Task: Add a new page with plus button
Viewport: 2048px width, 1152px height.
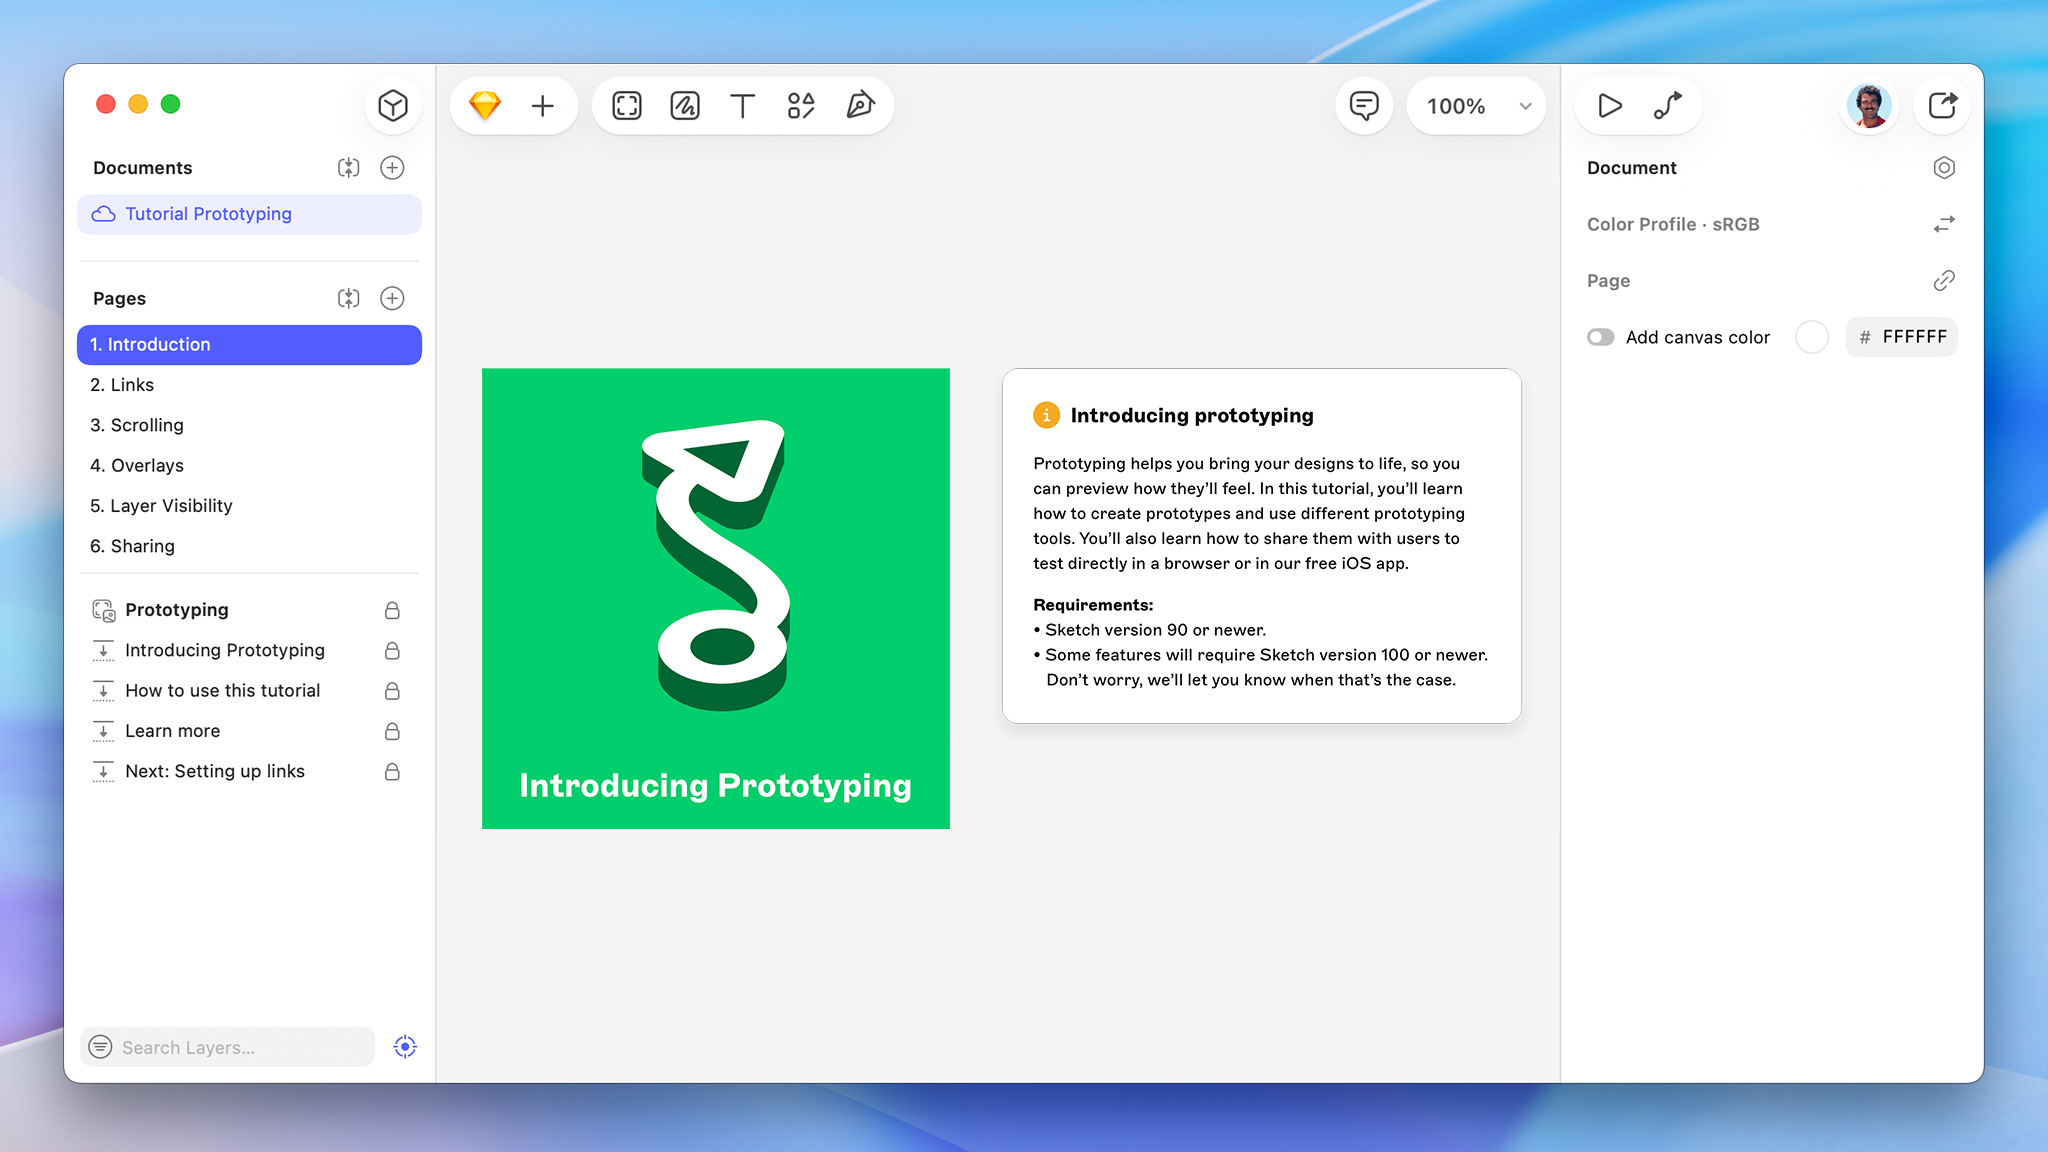Action: (x=392, y=299)
